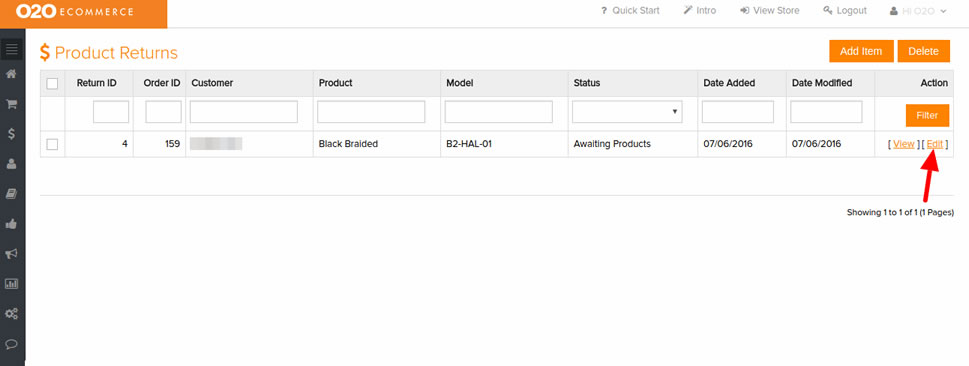Screen dimensions: 969x366
Task: Open the shopping cart icon in sidebar
Action: pos(11,104)
